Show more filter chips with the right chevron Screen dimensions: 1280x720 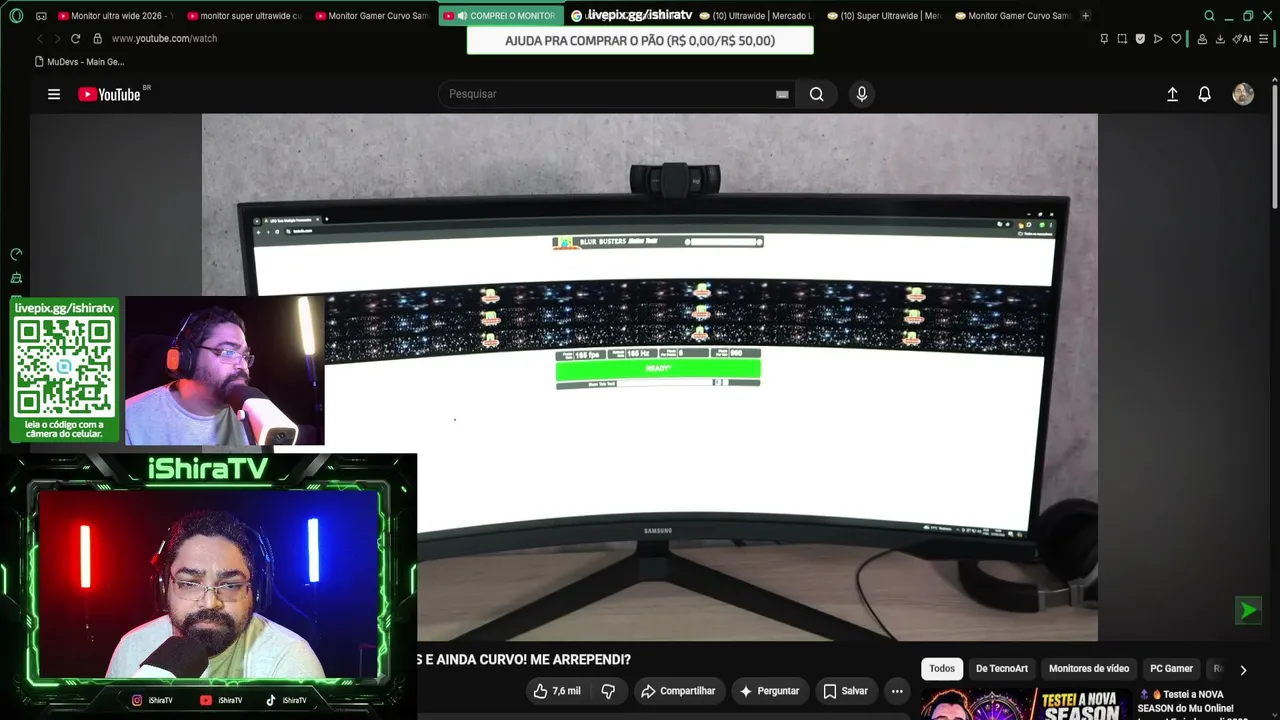pyautogui.click(x=1243, y=670)
